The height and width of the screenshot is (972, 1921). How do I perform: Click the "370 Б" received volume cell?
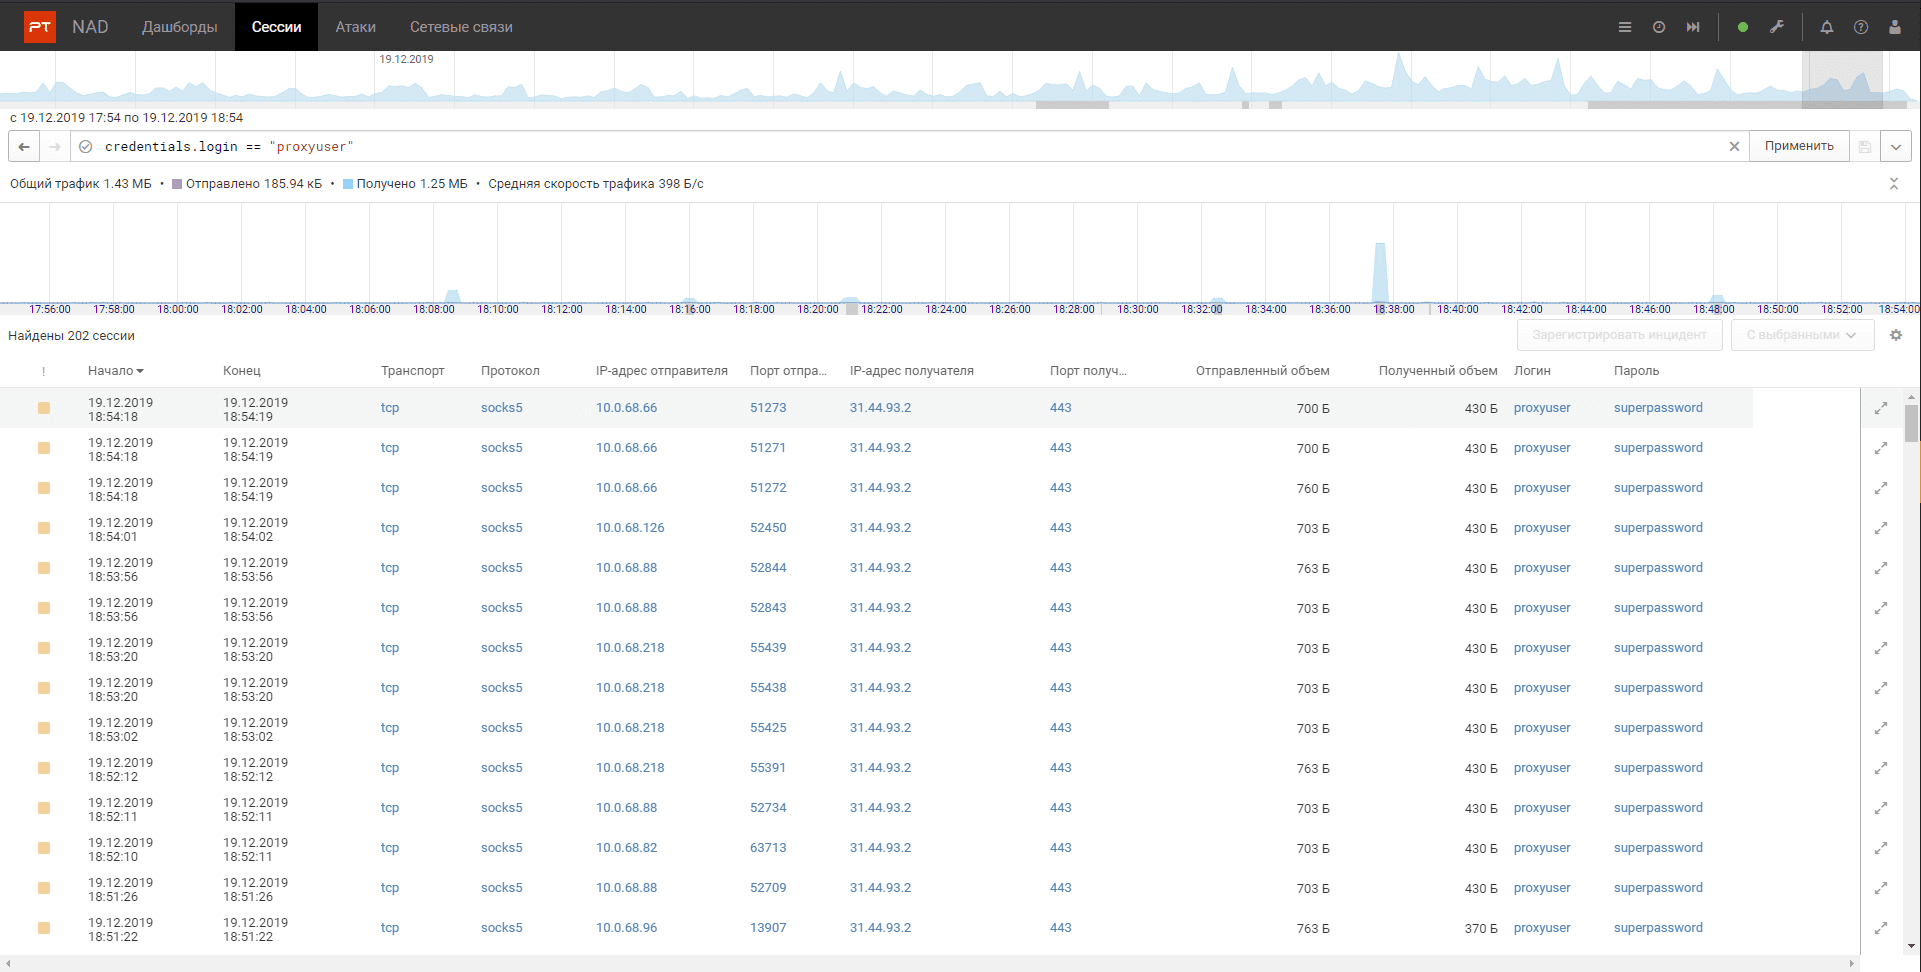click(x=1481, y=928)
